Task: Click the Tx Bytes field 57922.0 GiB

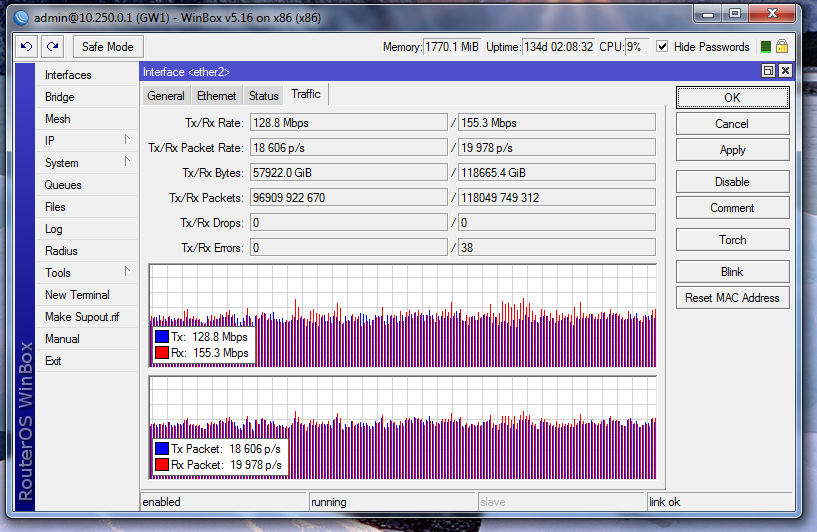Action: point(349,172)
